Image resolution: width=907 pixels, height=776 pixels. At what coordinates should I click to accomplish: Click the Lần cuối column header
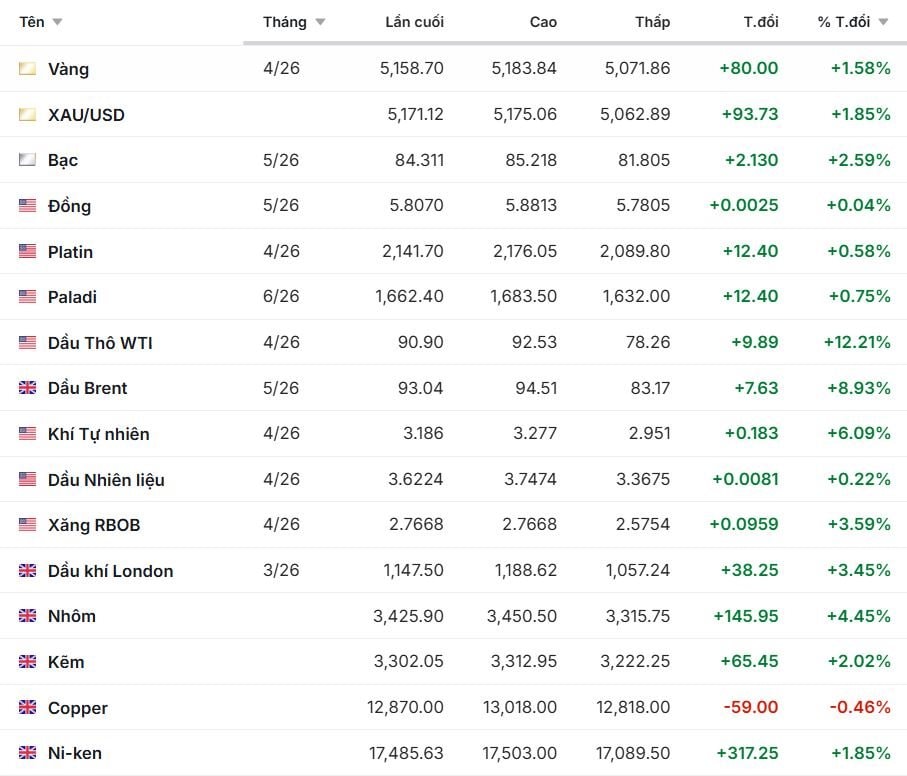pos(414,22)
